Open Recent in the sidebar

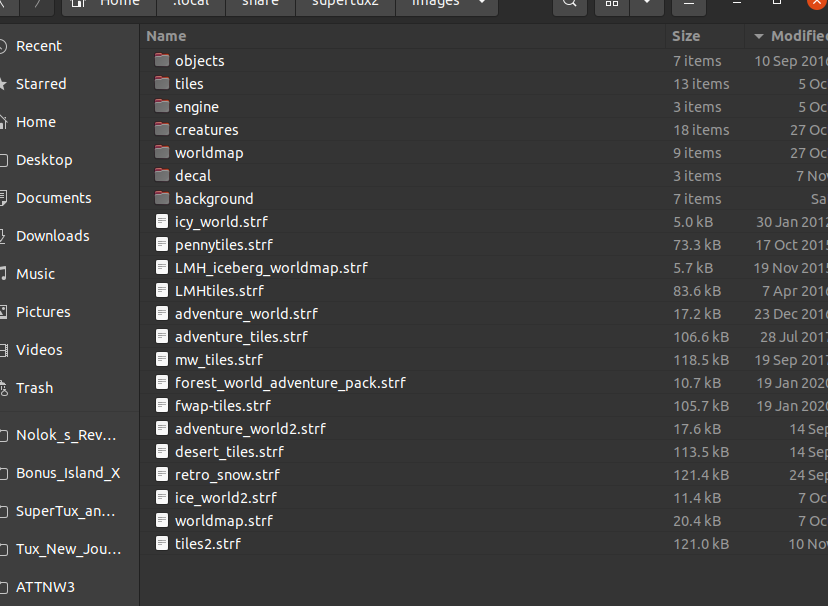tap(39, 46)
